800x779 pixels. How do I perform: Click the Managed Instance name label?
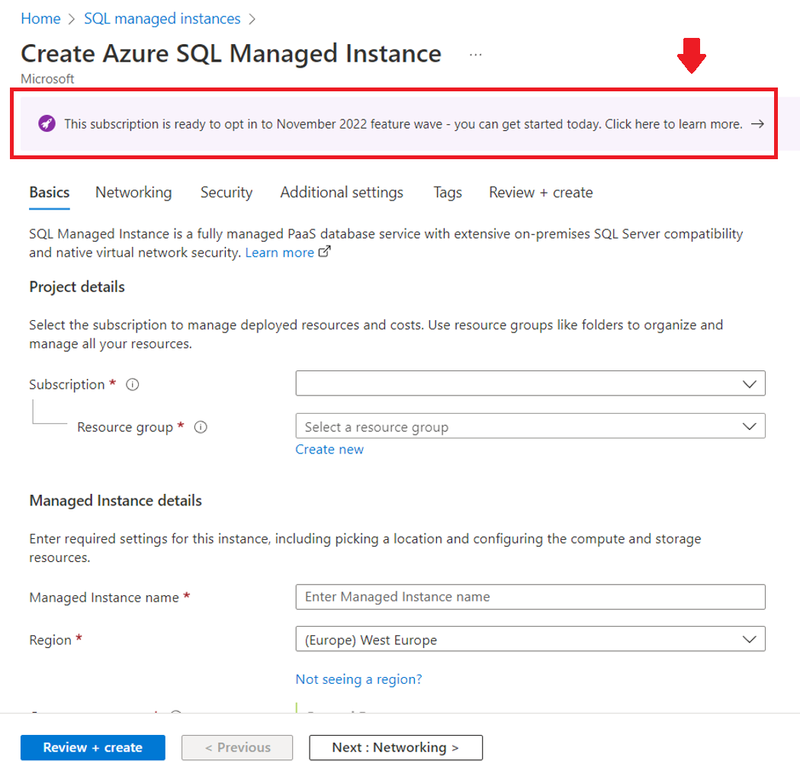[104, 597]
